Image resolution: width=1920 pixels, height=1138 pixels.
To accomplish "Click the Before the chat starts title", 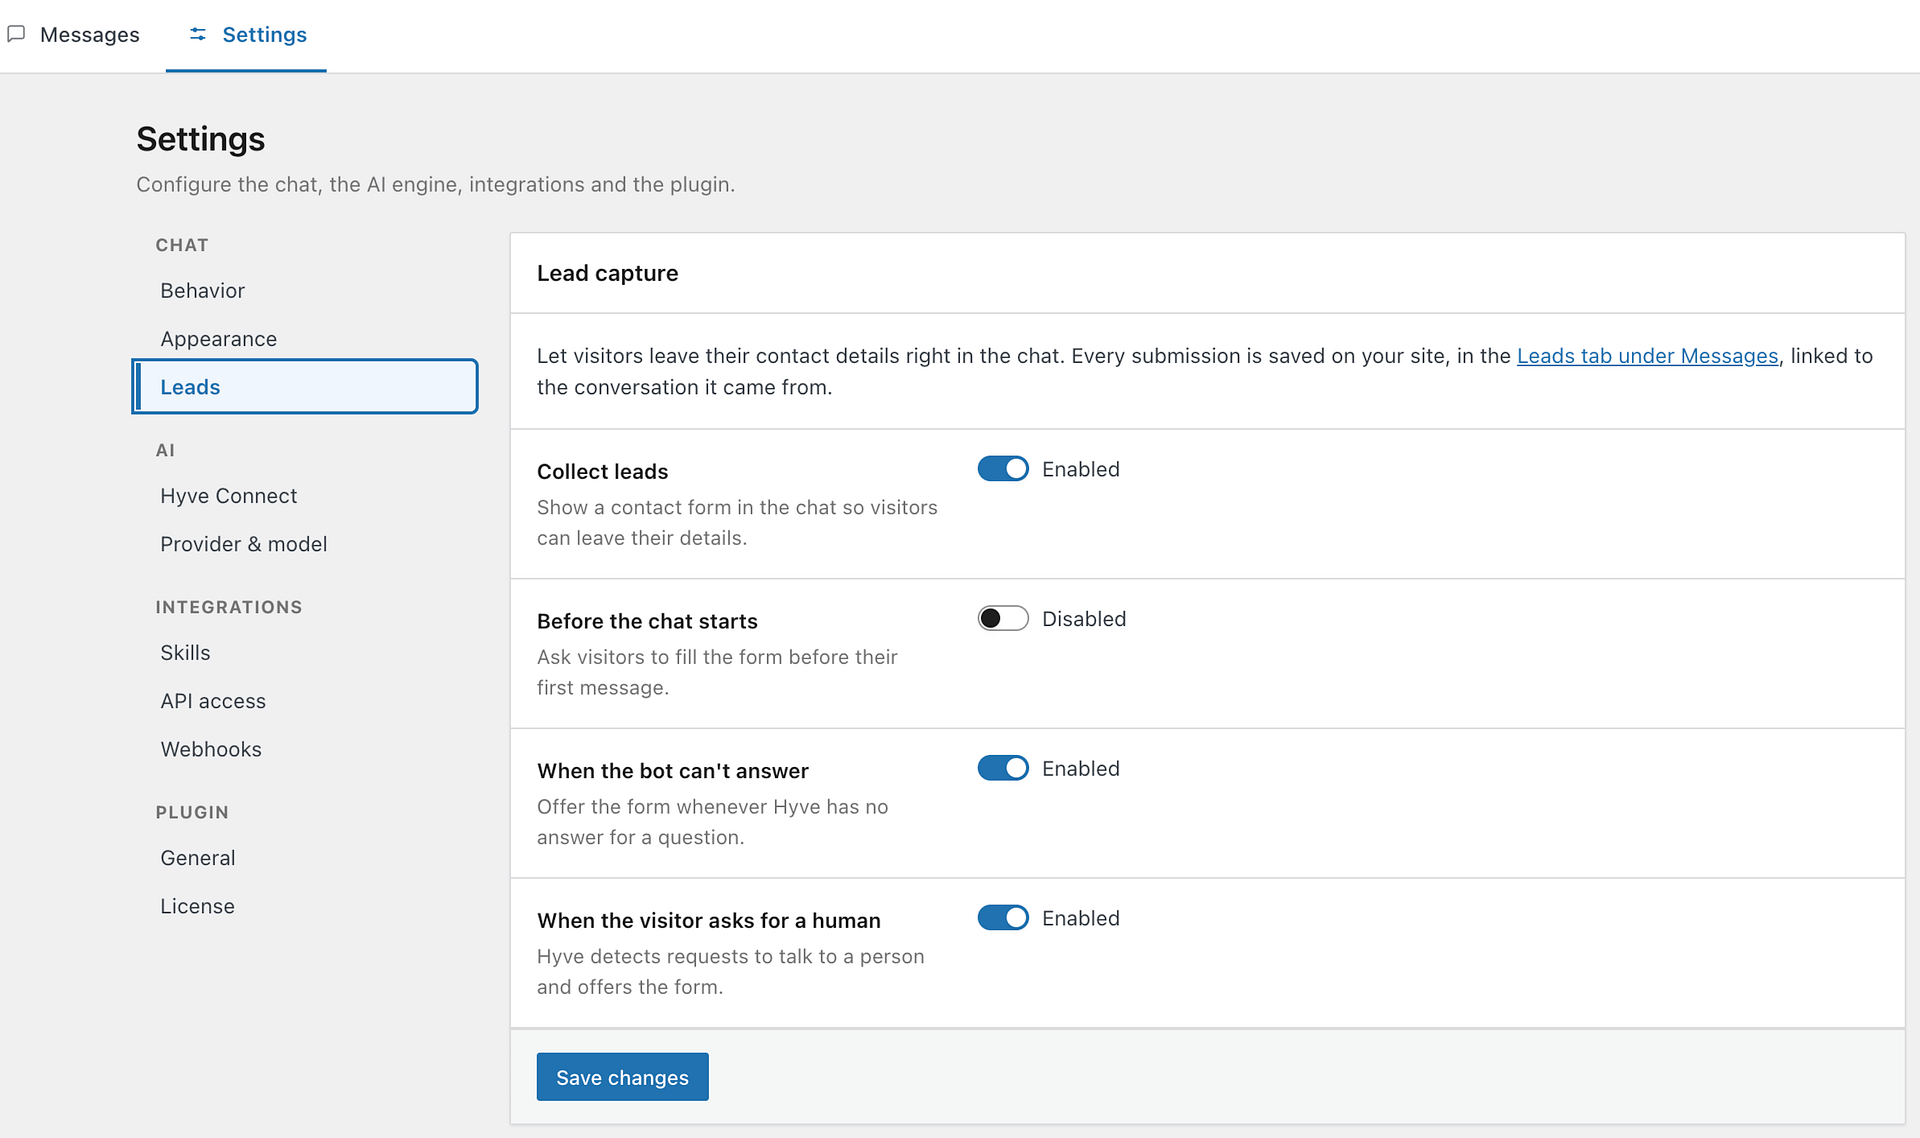I will pyautogui.click(x=647, y=621).
